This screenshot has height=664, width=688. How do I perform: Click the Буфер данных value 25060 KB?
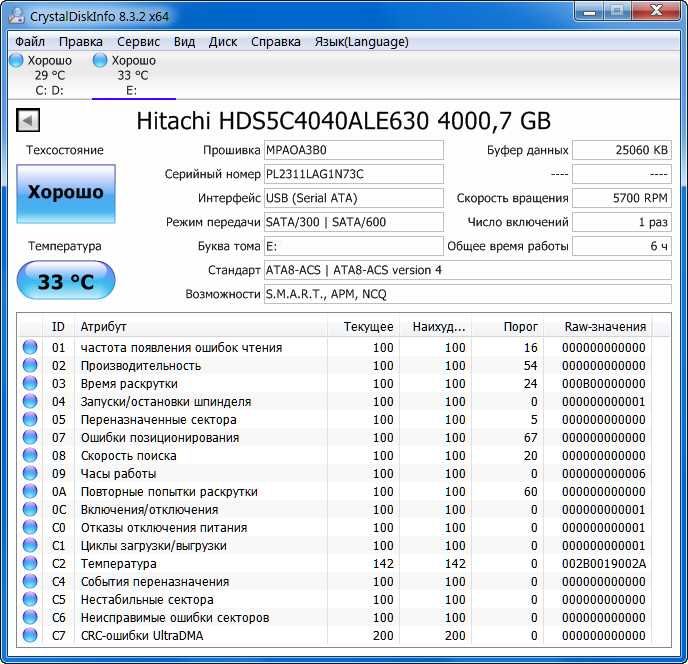622,150
